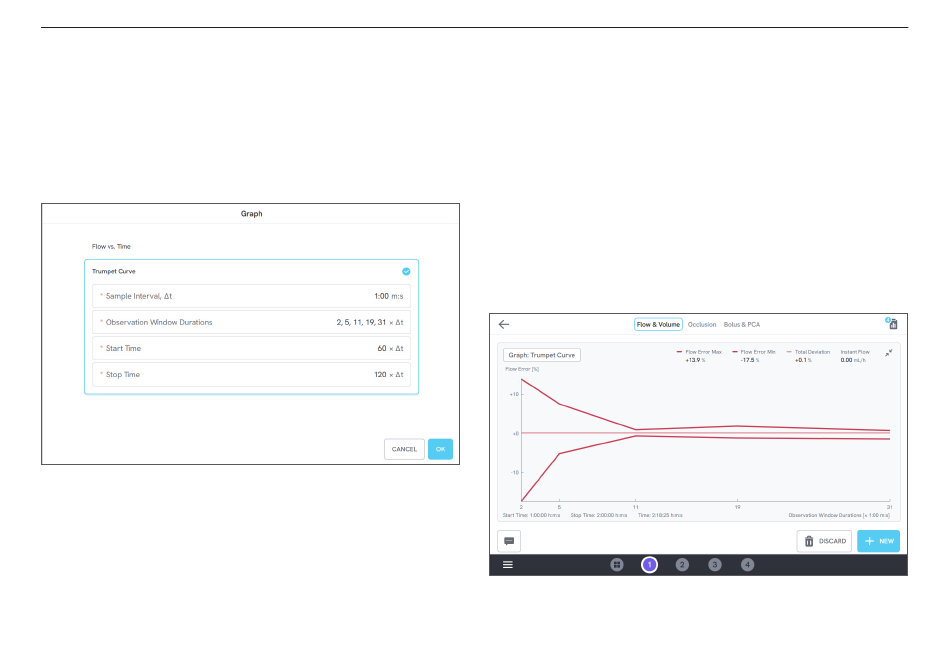950x657 pixels.
Task: Select channel 1 in bottom bar
Action: (x=649, y=565)
